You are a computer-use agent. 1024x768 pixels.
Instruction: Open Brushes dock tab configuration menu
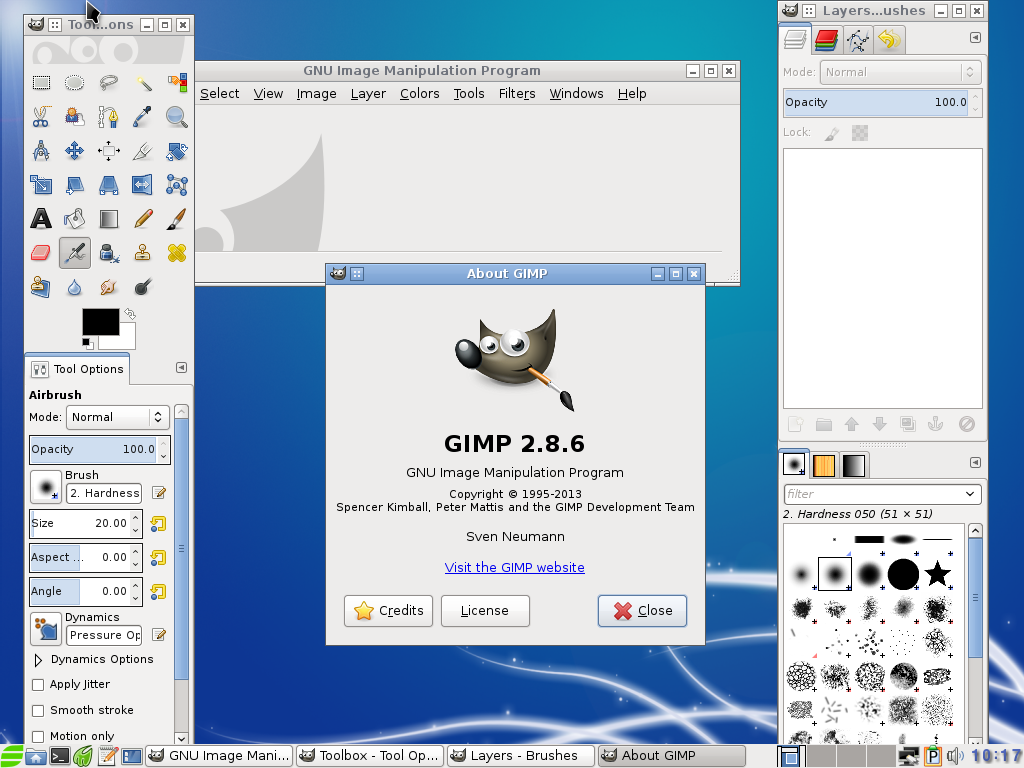(x=975, y=462)
